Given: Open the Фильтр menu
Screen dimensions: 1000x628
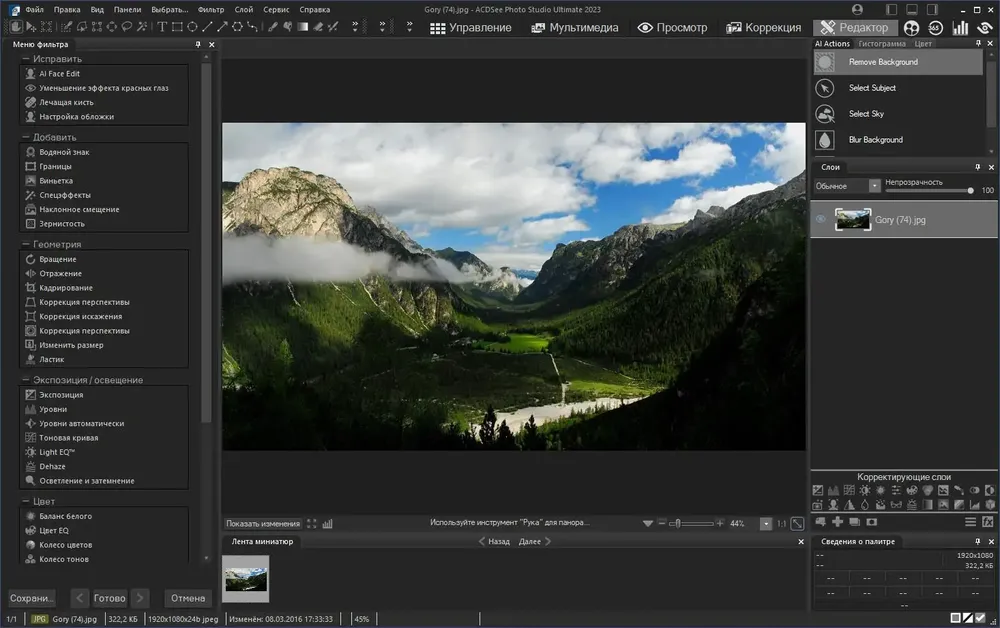Looking at the screenshot, I should (211, 10).
